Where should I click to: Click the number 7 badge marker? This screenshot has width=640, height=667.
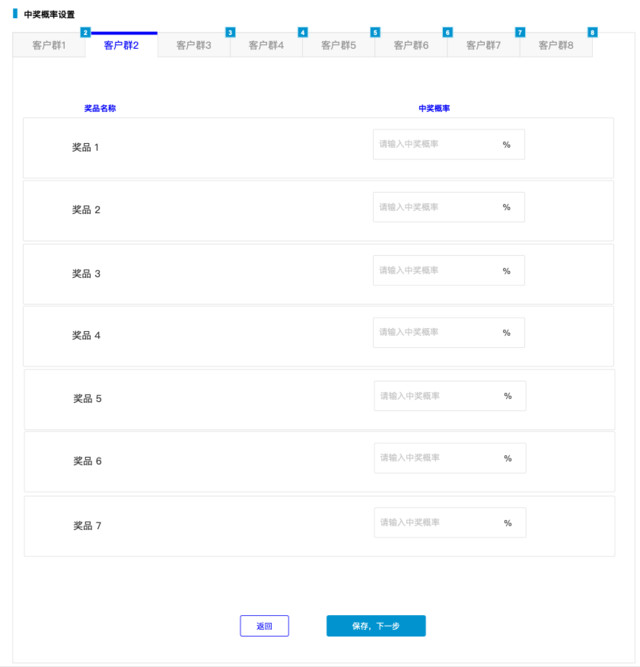pos(520,32)
